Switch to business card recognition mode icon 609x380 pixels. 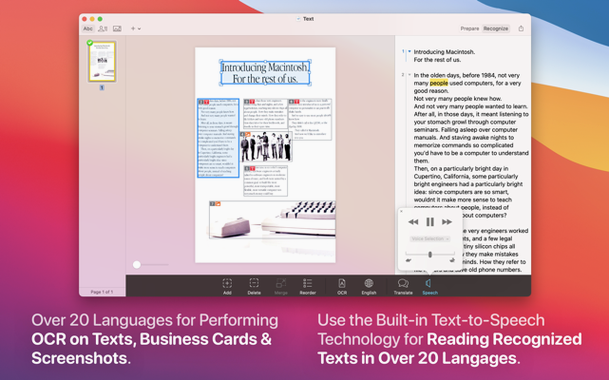tap(103, 29)
